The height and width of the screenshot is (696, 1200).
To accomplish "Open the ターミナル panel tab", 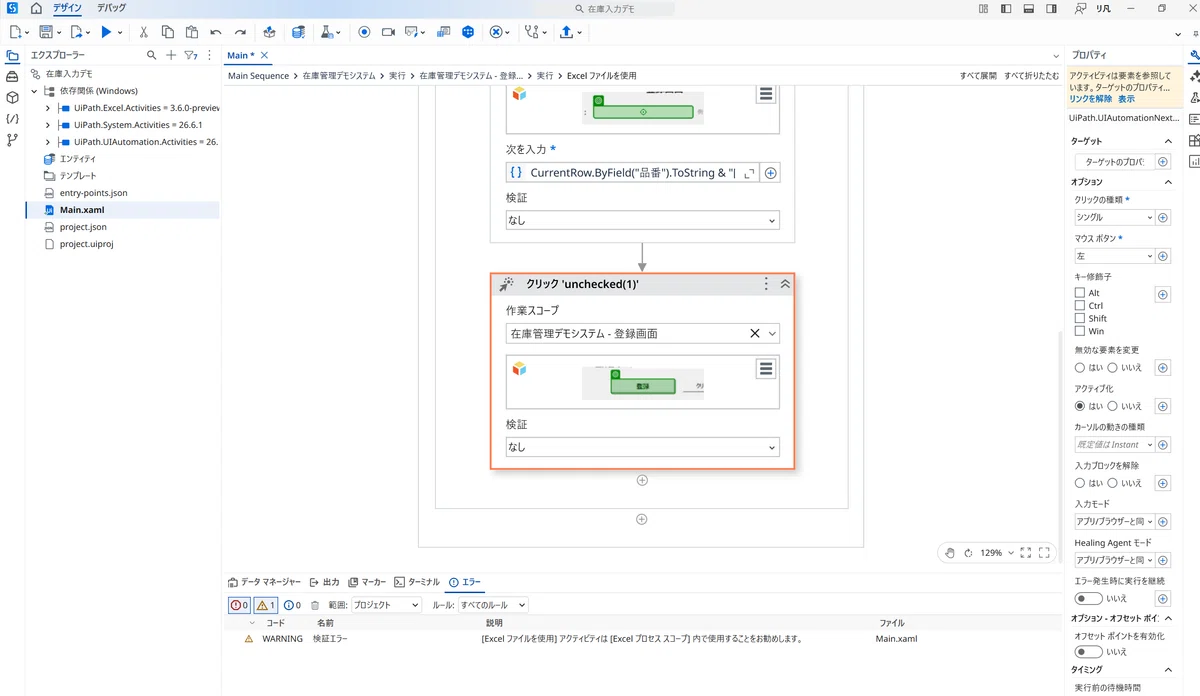I will point(416,582).
